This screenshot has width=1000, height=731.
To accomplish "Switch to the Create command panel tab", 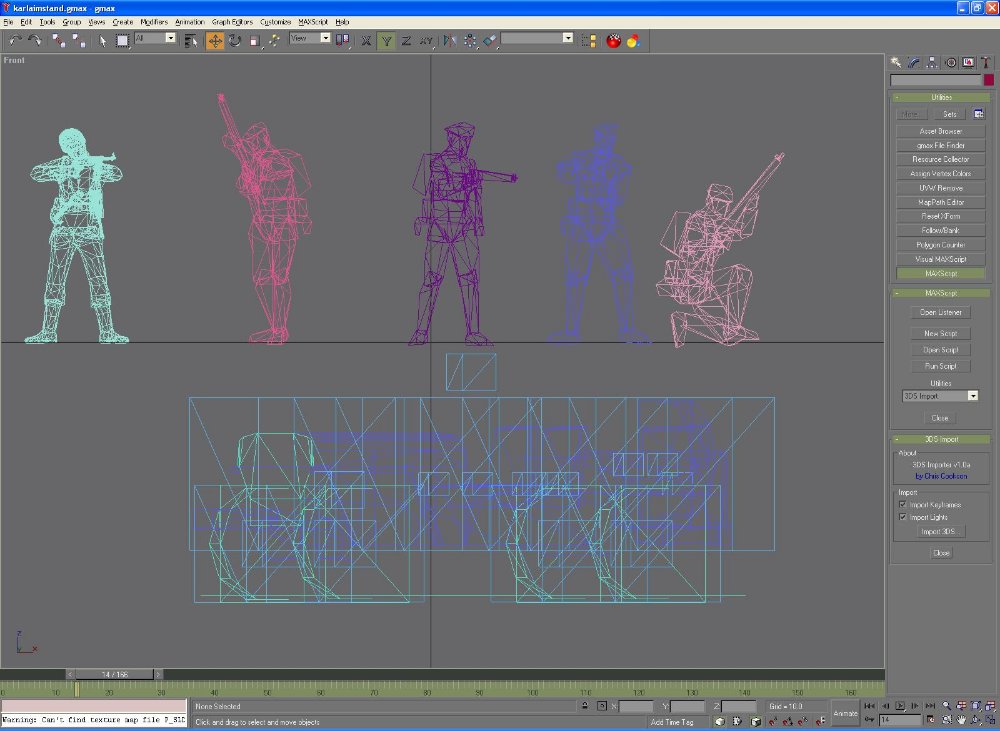I will coord(897,62).
